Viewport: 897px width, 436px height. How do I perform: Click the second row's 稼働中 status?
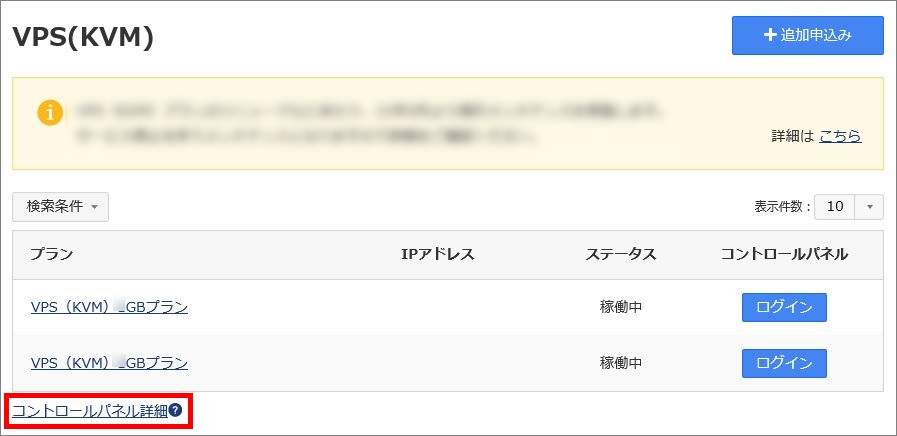pyautogui.click(x=621, y=363)
